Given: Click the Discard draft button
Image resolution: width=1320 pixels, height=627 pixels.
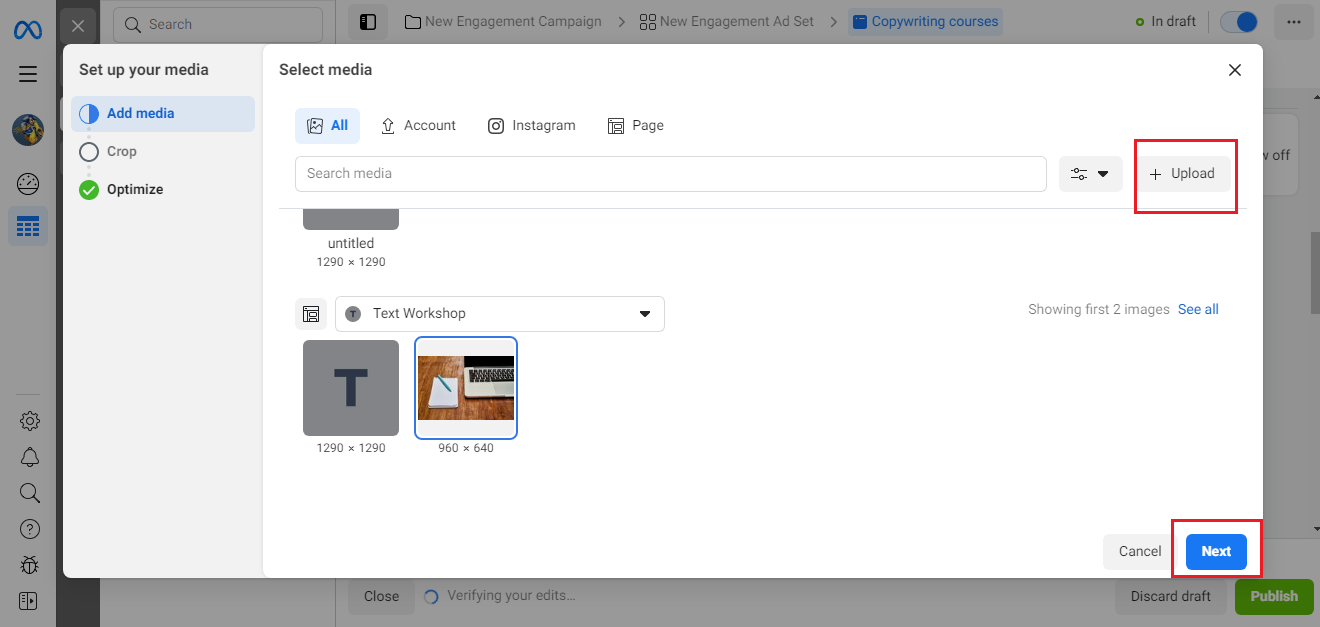Looking at the screenshot, I should click(x=1171, y=596).
